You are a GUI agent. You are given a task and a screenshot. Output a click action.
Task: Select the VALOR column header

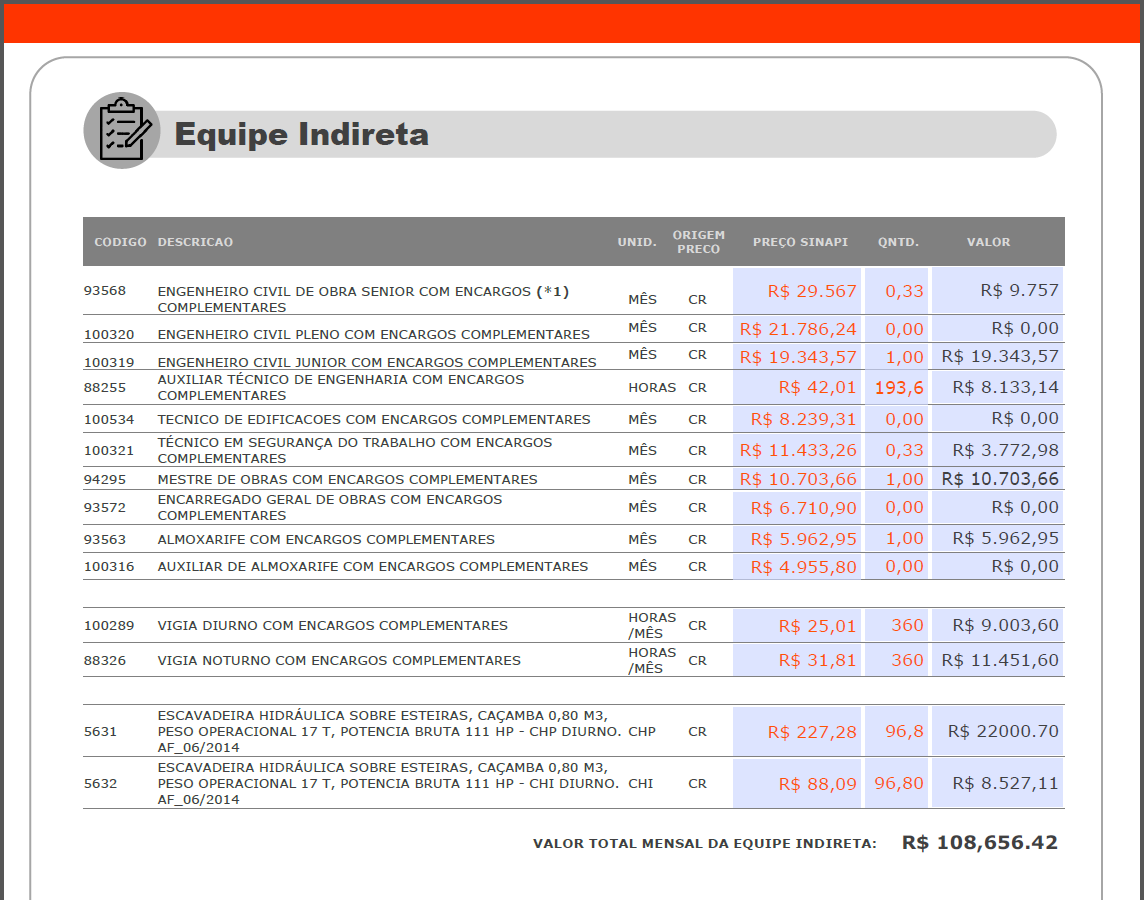pyautogui.click(x=988, y=242)
